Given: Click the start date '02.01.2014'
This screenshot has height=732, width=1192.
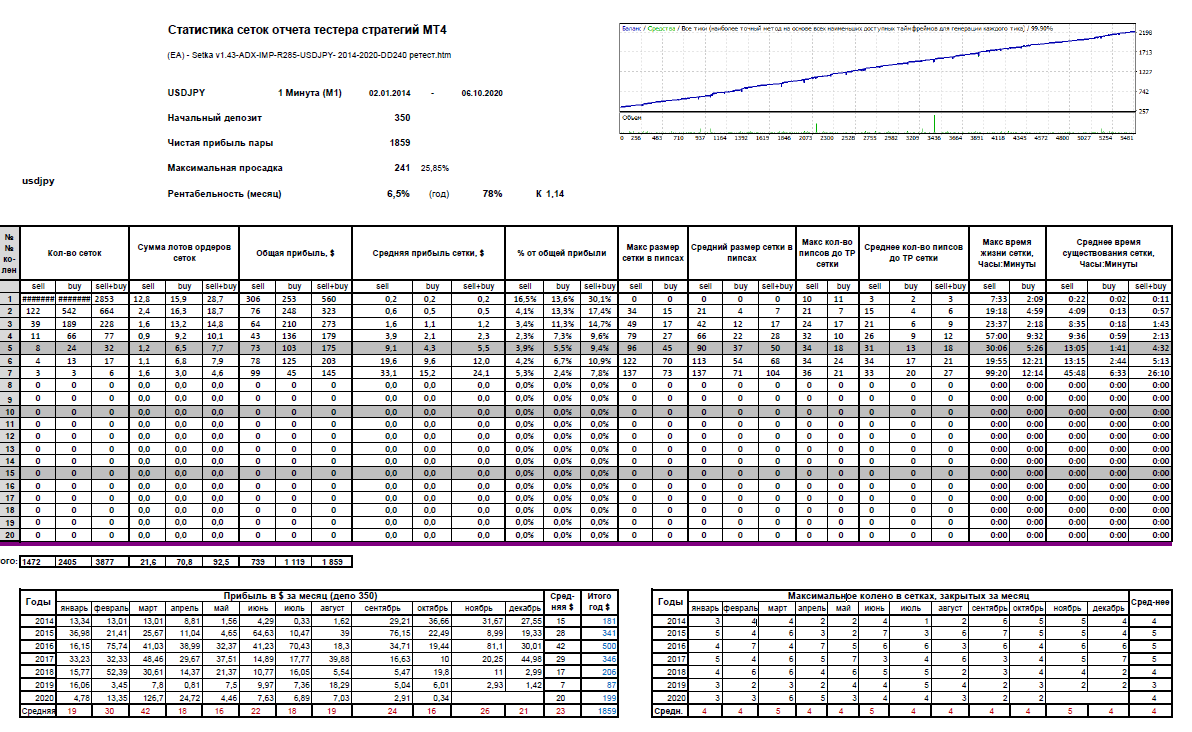Looking at the screenshot, I should click(x=389, y=93).
